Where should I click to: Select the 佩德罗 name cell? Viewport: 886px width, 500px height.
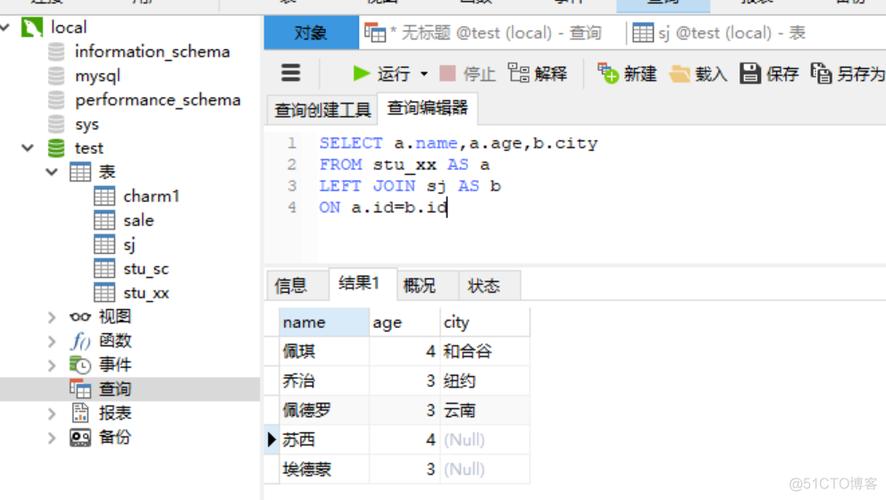click(324, 410)
